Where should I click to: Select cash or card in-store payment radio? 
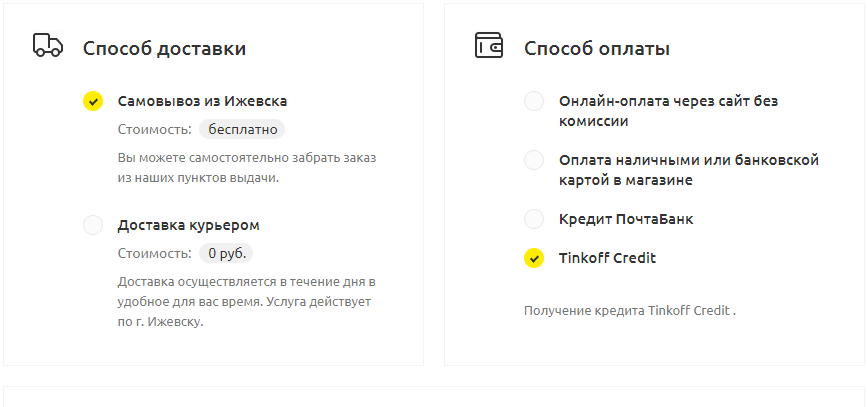(x=534, y=160)
